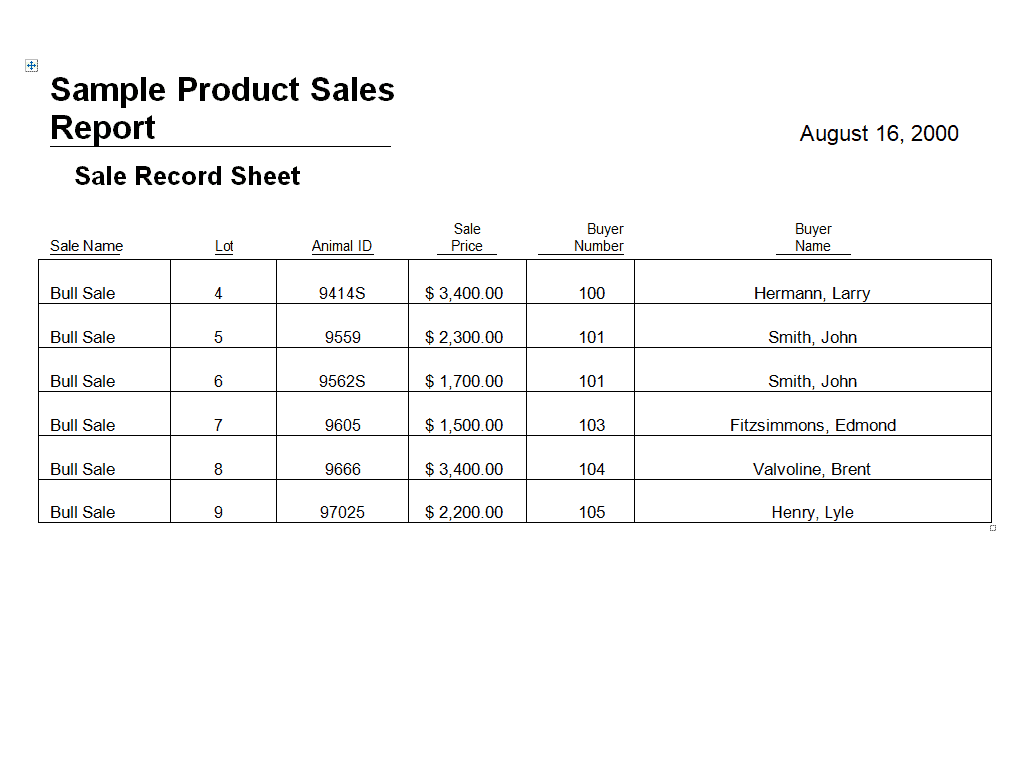The height and width of the screenshot is (770, 1010).
Task: Click the Sale Record Sheet subtitle
Action: [x=187, y=176]
